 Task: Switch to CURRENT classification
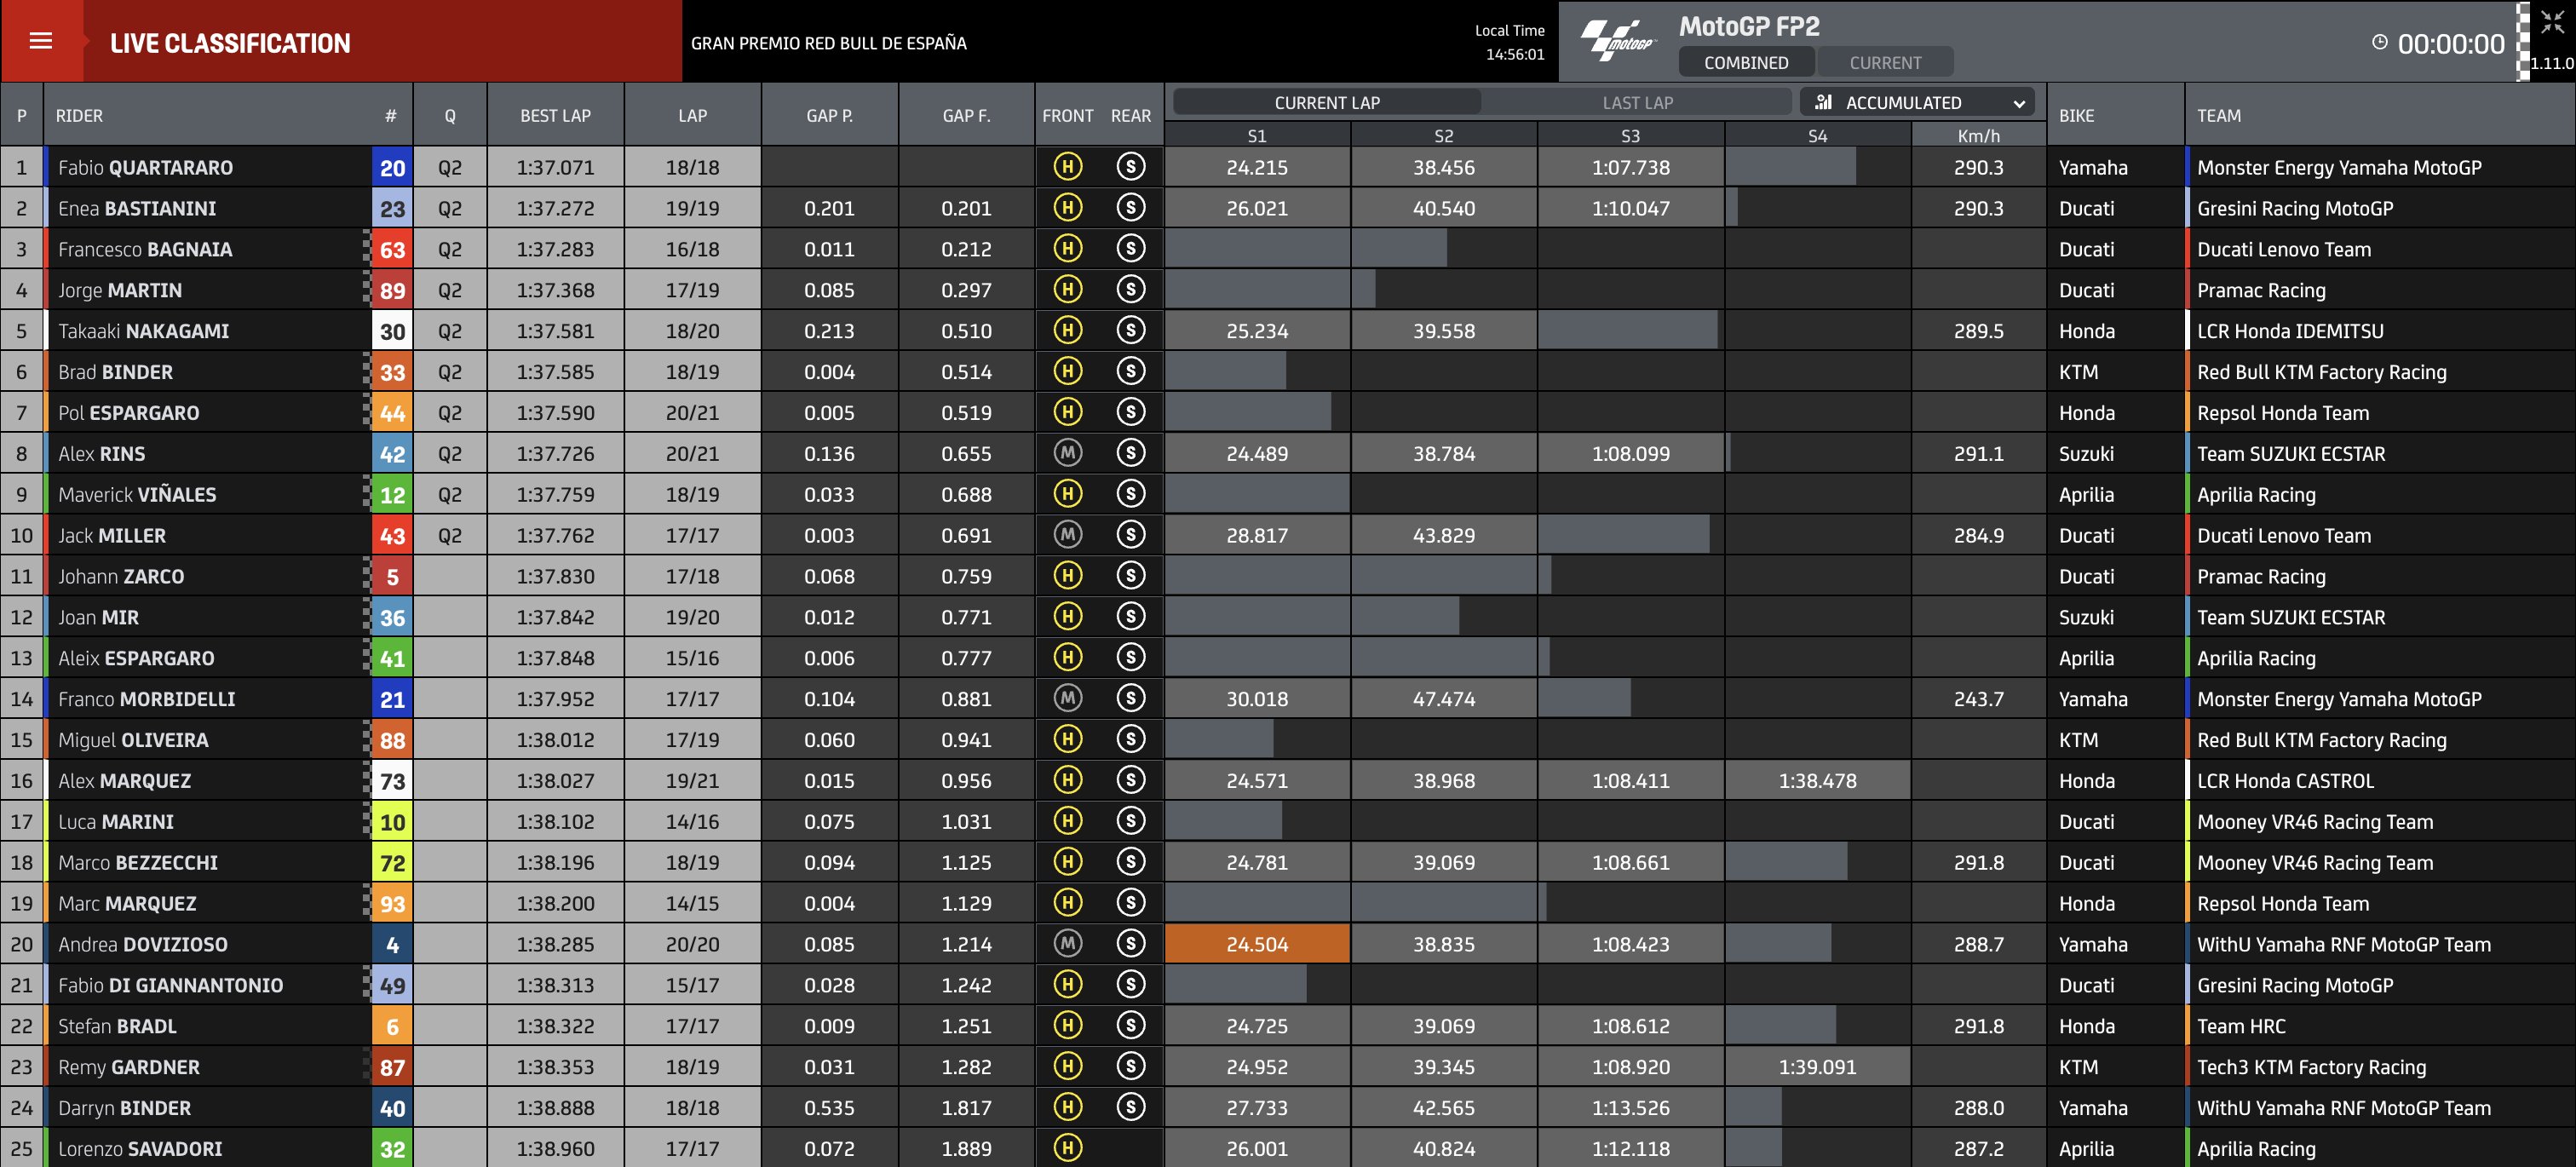pyautogui.click(x=1885, y=62)
